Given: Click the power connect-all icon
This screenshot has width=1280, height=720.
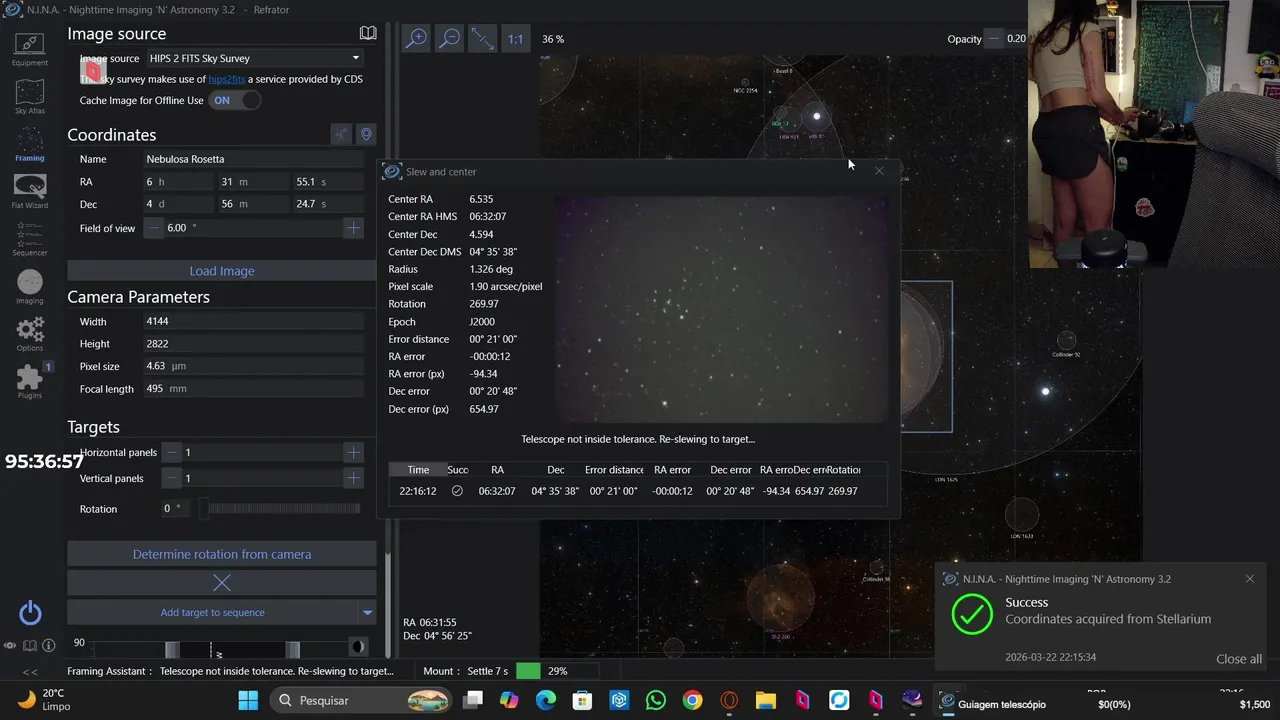Looking at the screenshot, I should 30,612.
